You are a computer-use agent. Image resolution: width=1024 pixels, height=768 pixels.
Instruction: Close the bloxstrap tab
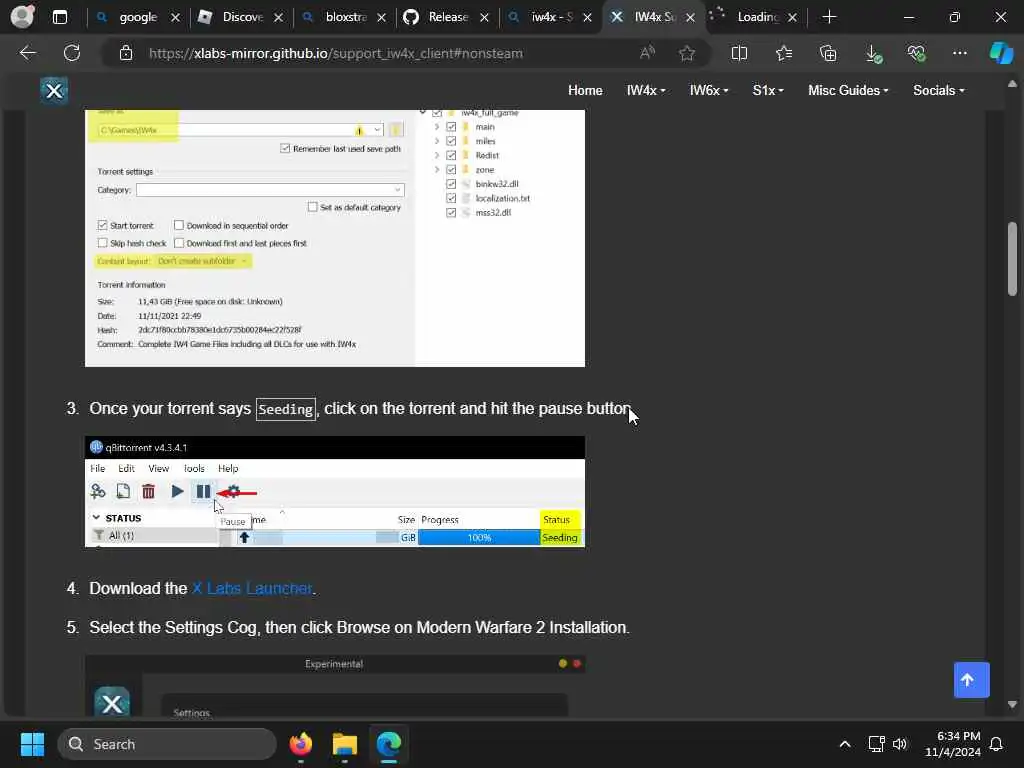(381, 18)
